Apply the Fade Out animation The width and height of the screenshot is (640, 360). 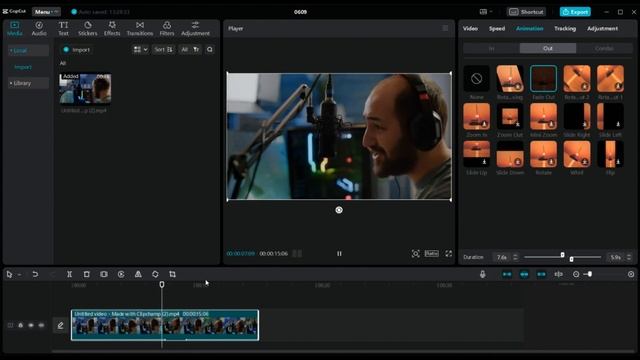[x=543, y=79]
